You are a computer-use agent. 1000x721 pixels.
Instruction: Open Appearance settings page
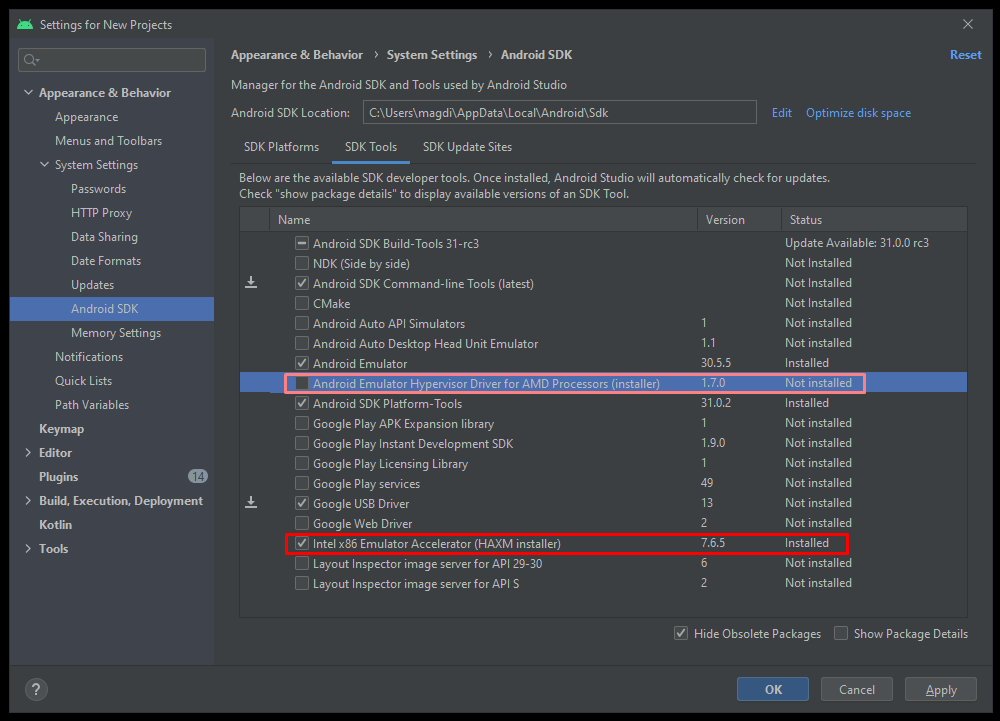coord(86,117)
